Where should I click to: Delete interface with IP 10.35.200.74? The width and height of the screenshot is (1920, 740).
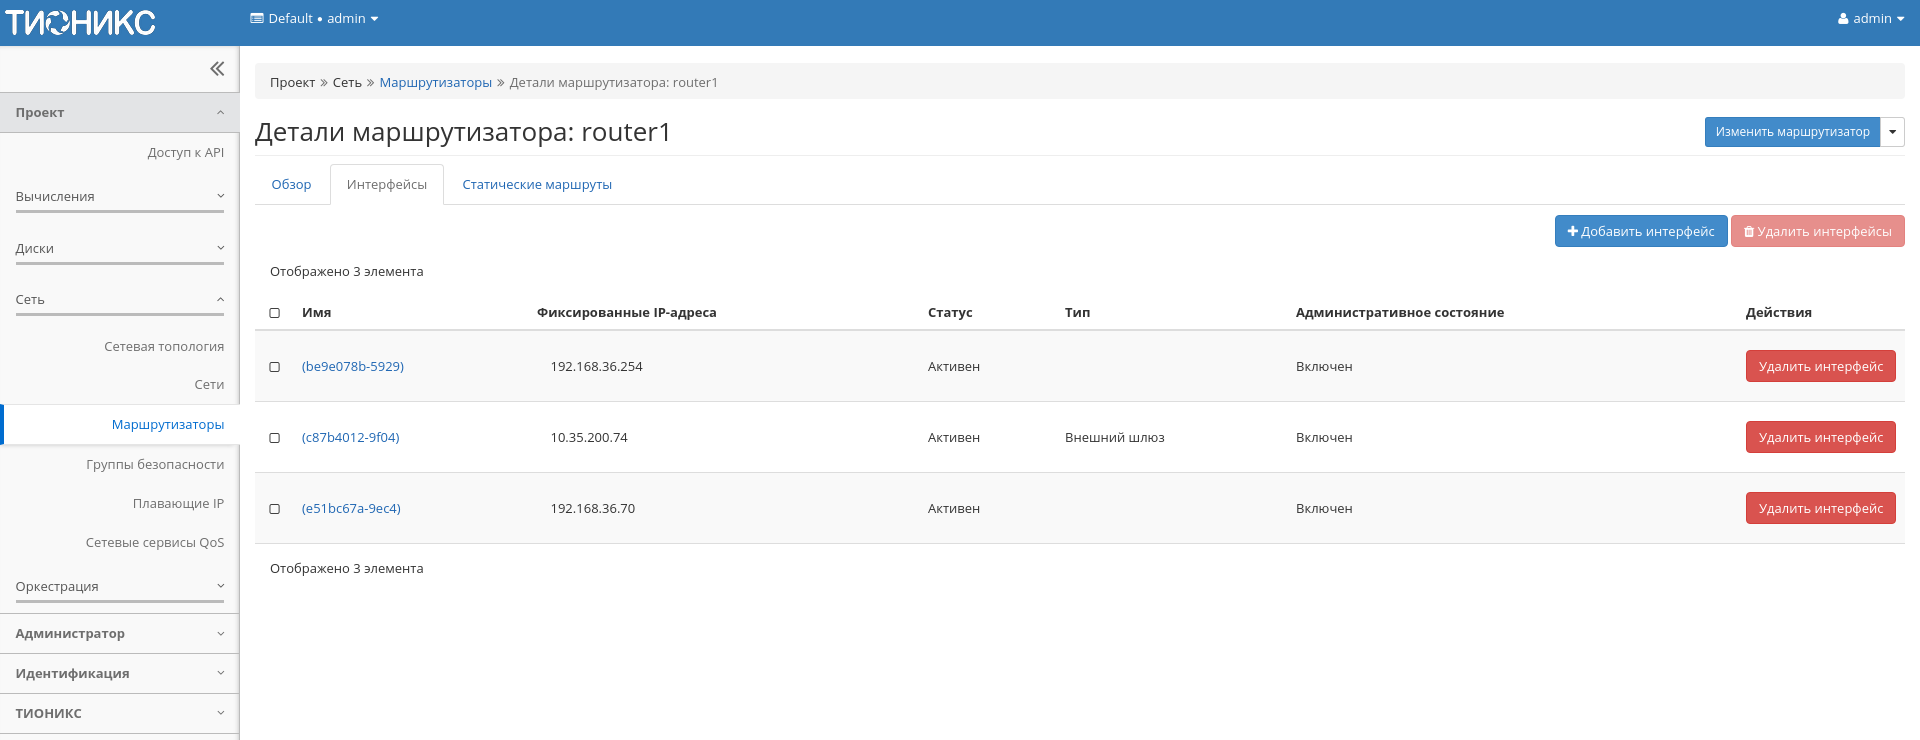(x=1820, y=438)
